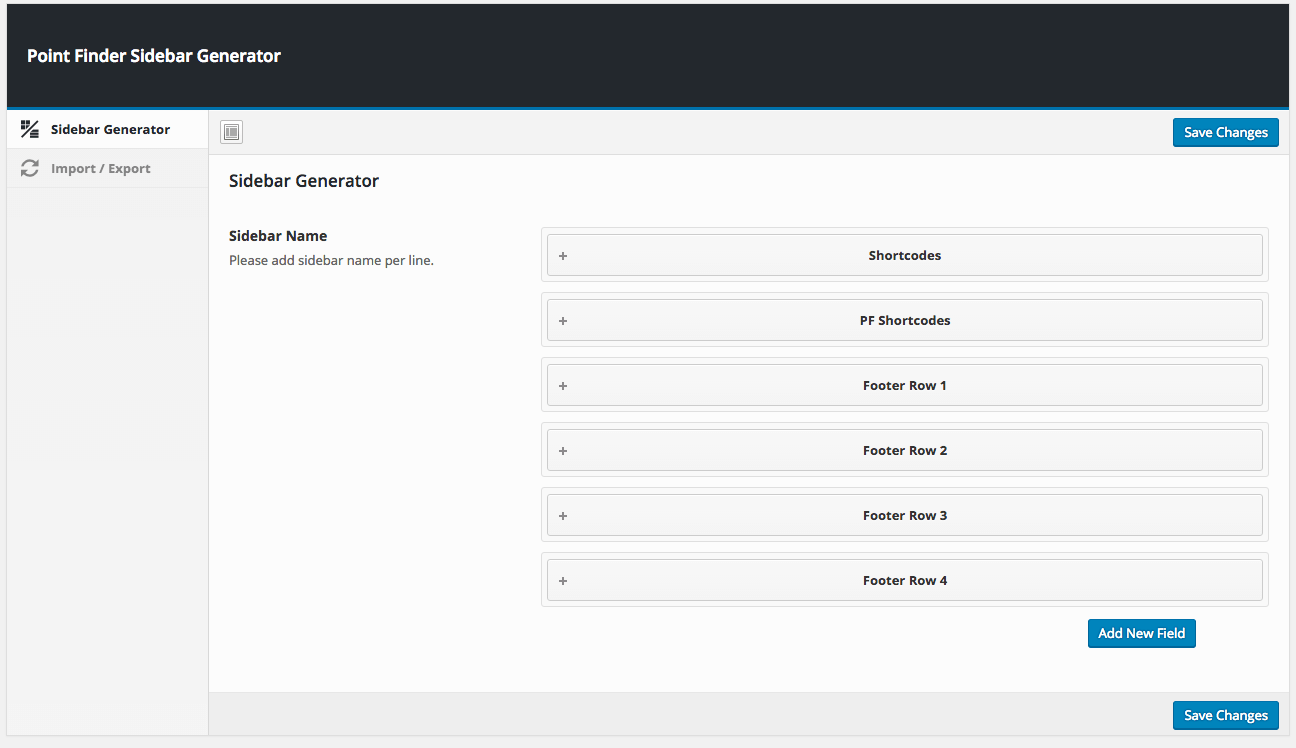Viewport: 1296px width, 748px height.
Task: Click the plus icon beside Shortcodes row
Action: coord(563,256)
